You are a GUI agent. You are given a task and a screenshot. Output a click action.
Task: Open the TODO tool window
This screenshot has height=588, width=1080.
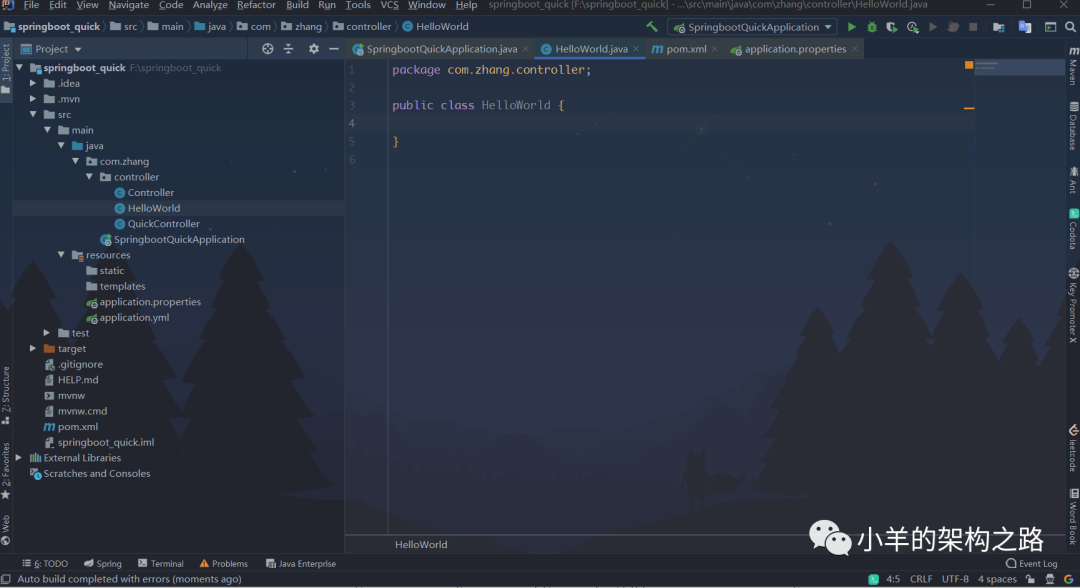coord(45,563)
